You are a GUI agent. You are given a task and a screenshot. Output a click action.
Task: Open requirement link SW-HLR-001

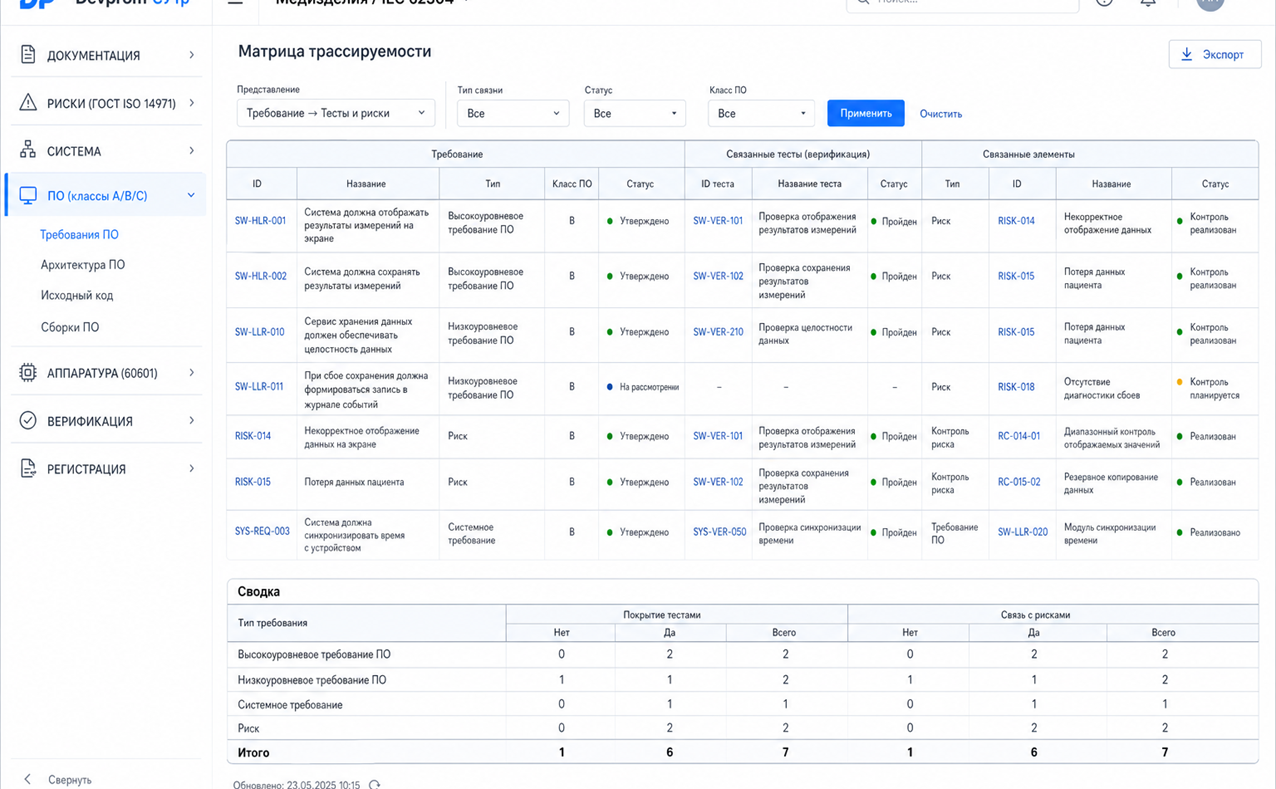click(x=260, y=221)
